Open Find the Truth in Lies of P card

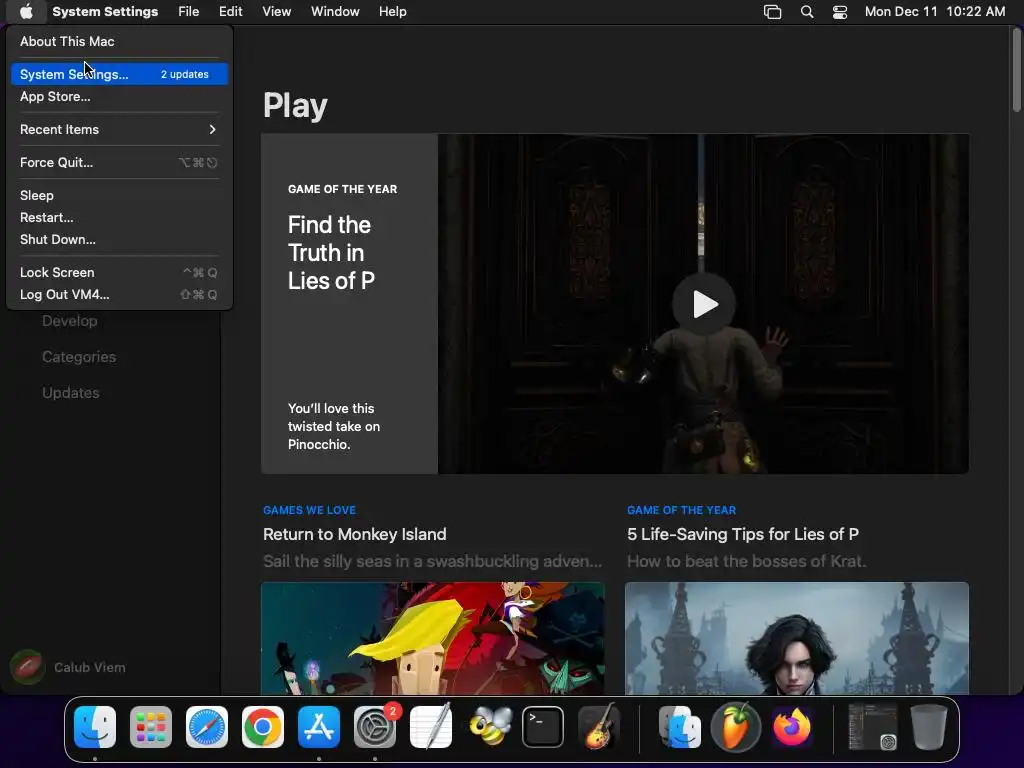click(349, 304)
